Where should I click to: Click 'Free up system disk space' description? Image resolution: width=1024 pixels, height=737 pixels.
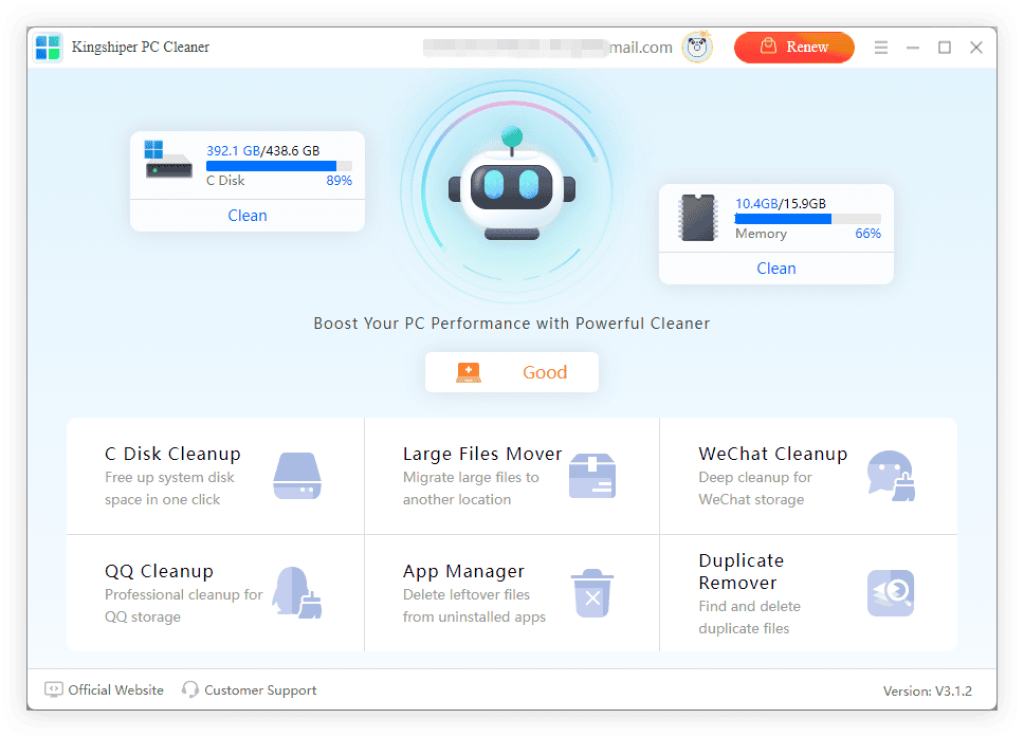170,488
